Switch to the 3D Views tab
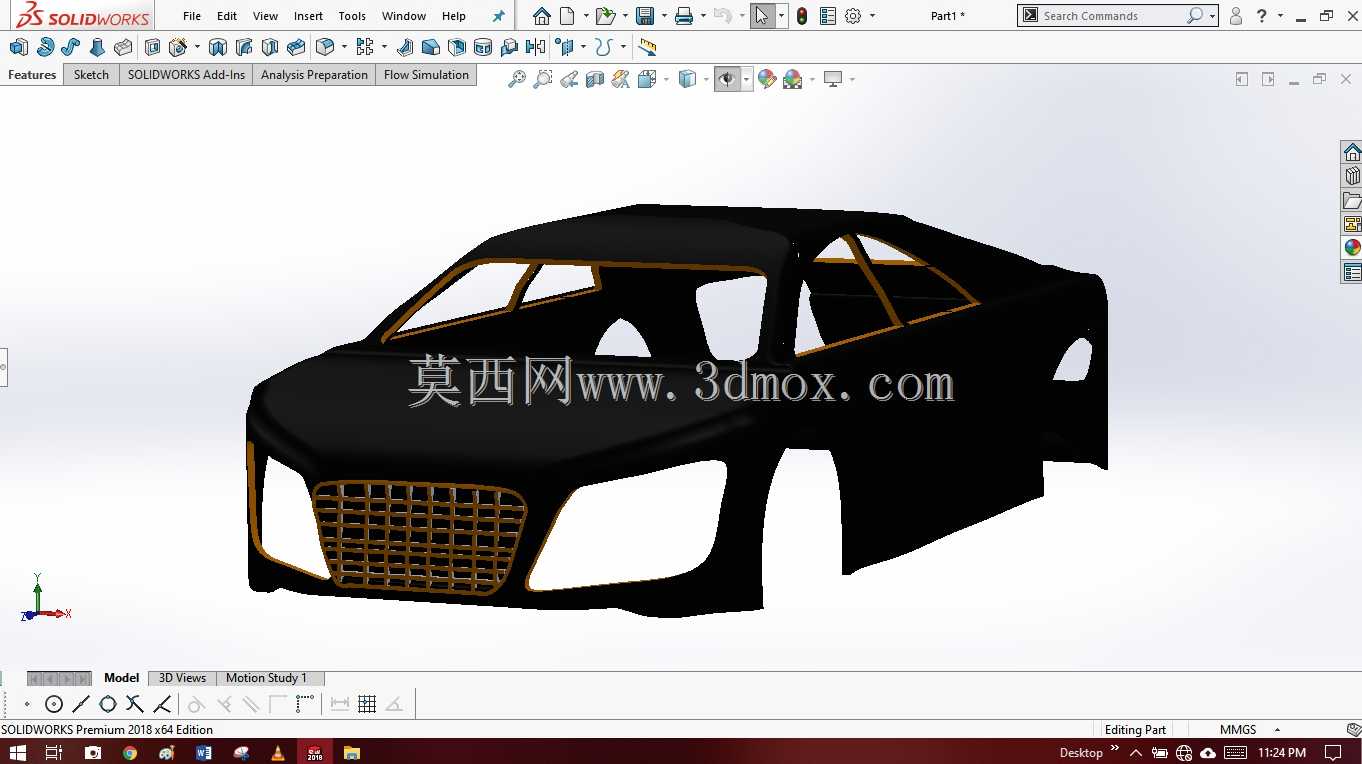 [x=182, y=678]
